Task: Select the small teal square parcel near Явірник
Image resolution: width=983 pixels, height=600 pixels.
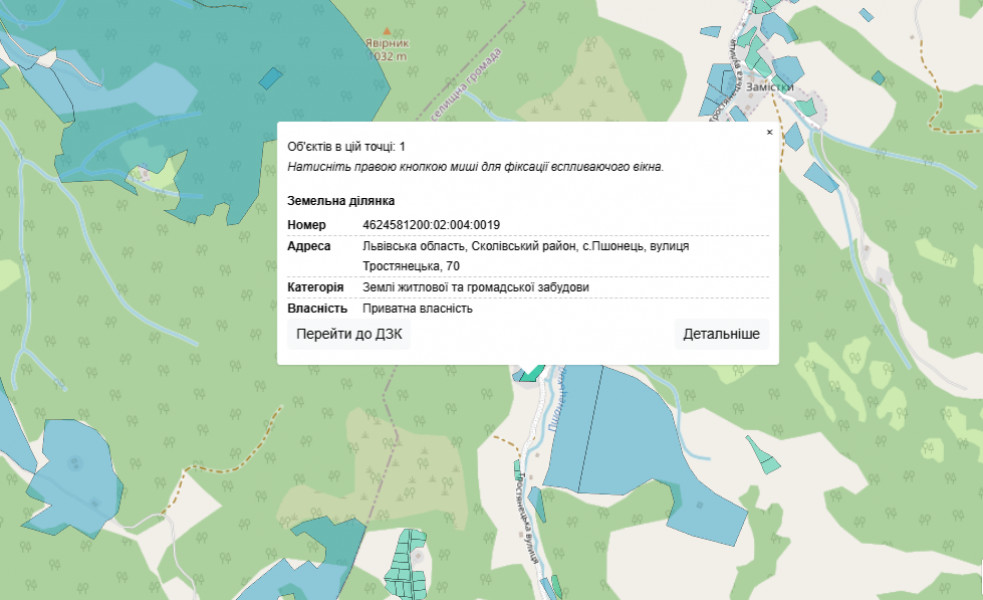Action: (x=270, y=77)
